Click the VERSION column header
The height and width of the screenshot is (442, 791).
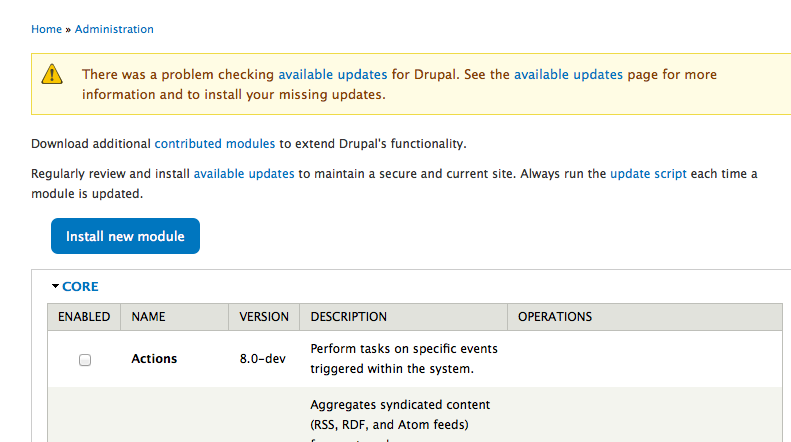pos(264,317)
